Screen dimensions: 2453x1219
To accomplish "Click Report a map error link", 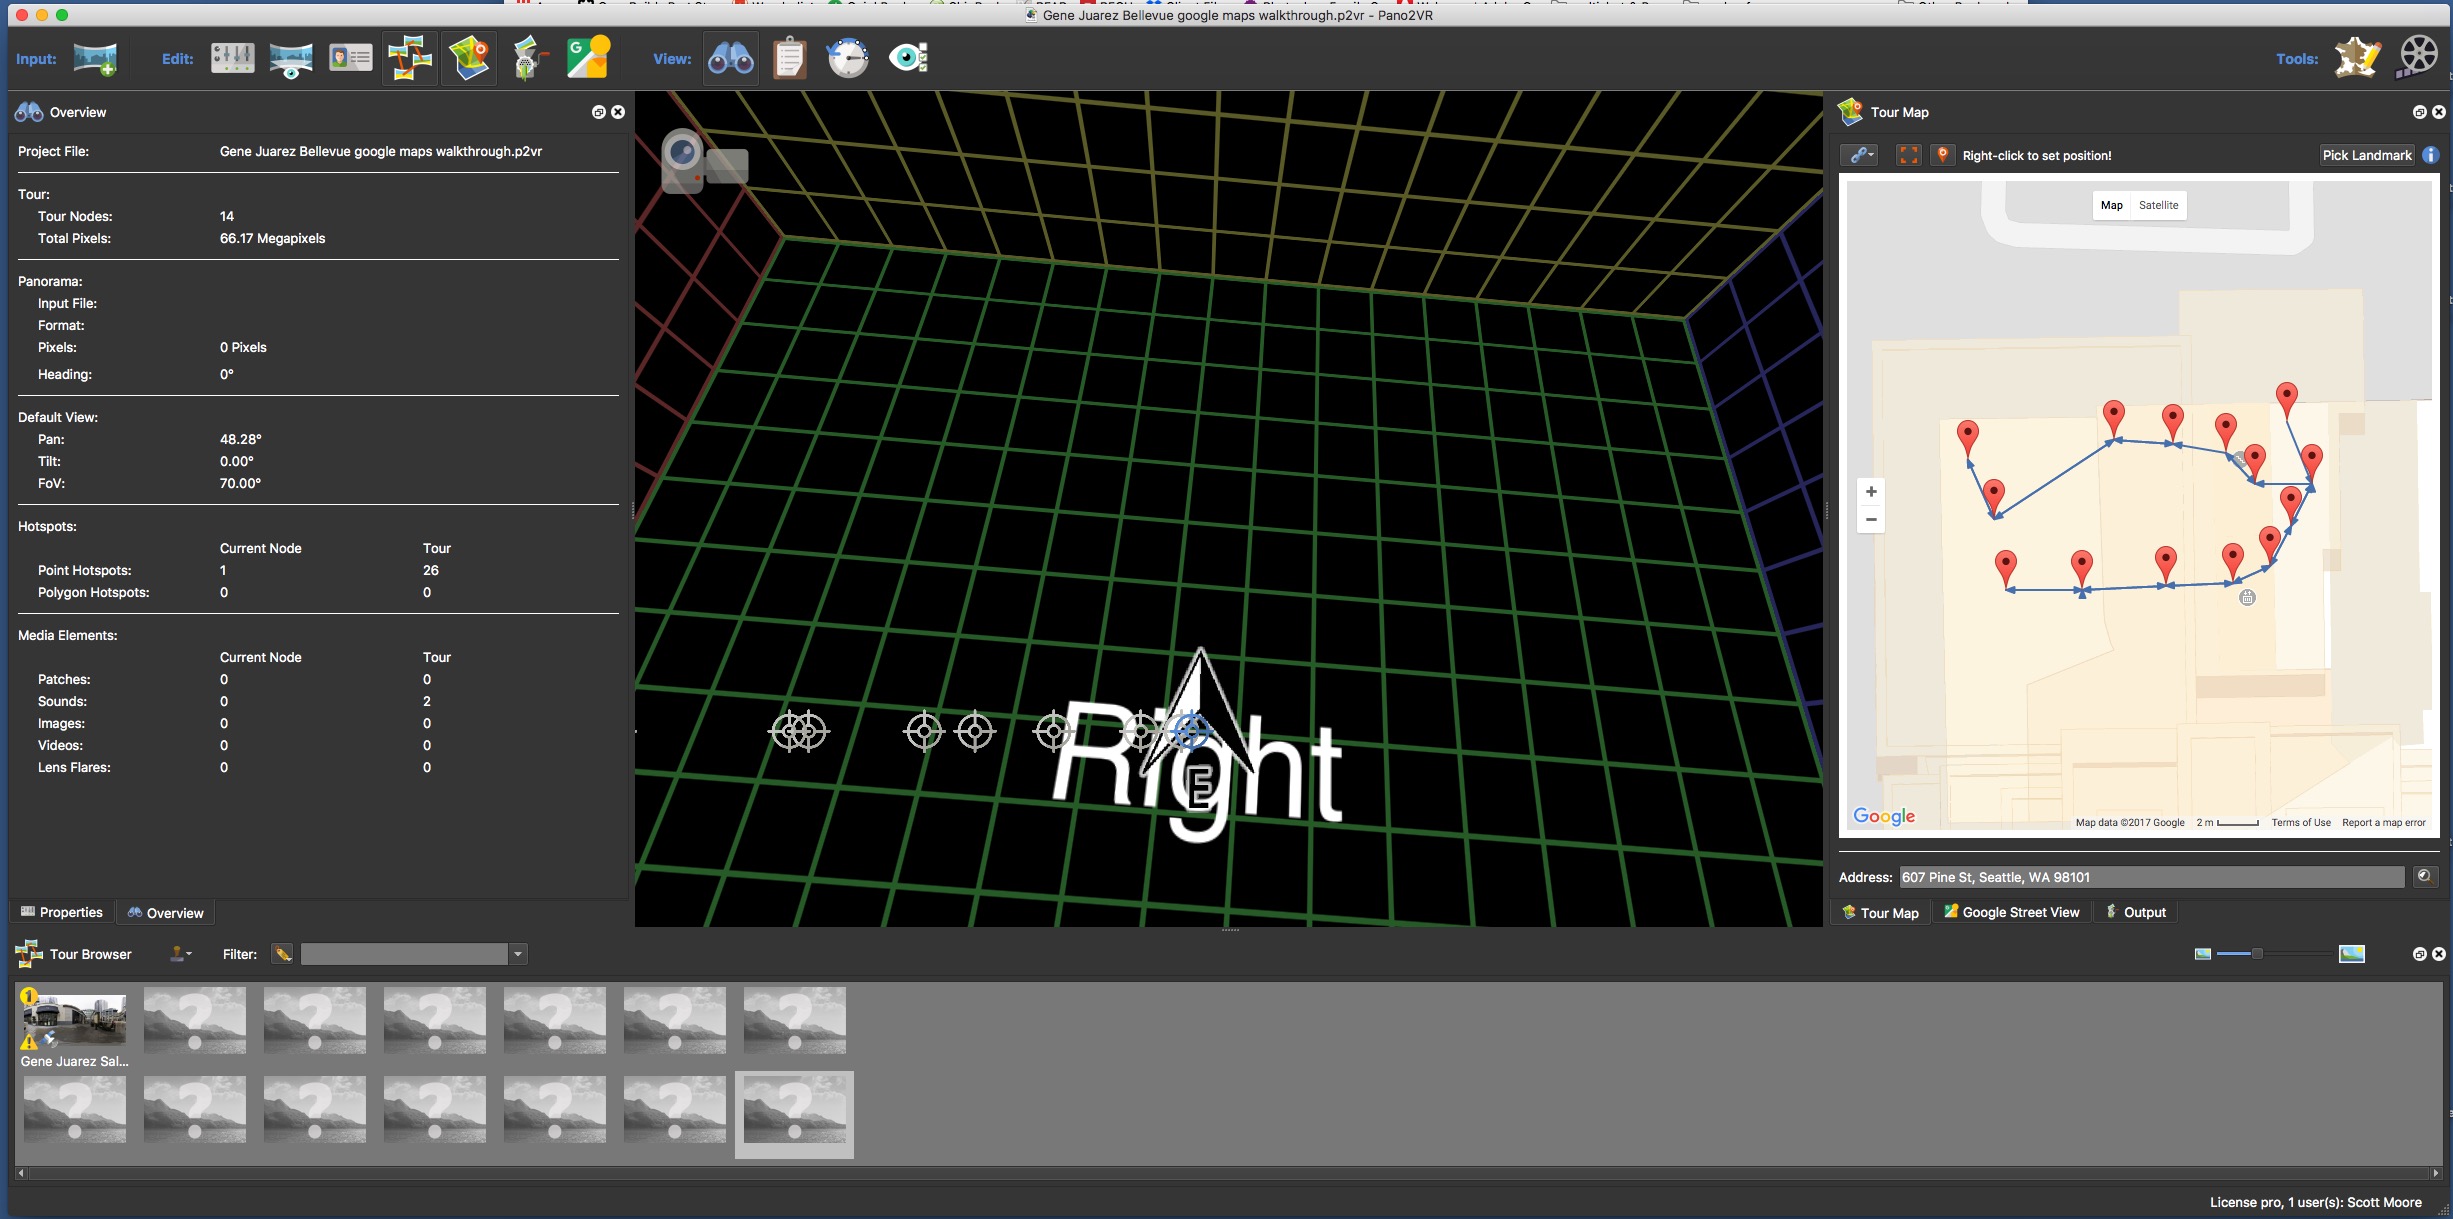I will (2383, 822).
